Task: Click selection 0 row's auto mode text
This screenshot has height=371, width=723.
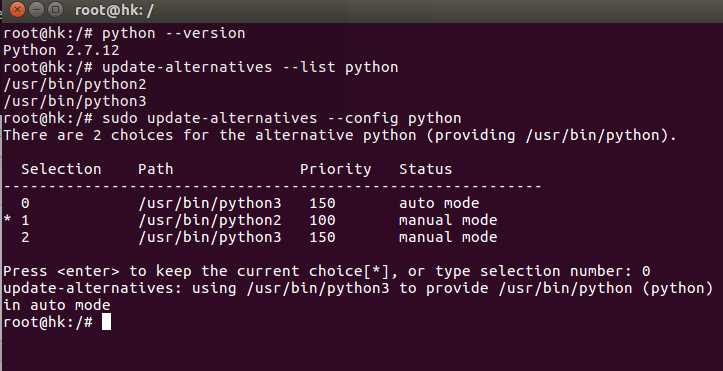Action: [x=439, y=203]
